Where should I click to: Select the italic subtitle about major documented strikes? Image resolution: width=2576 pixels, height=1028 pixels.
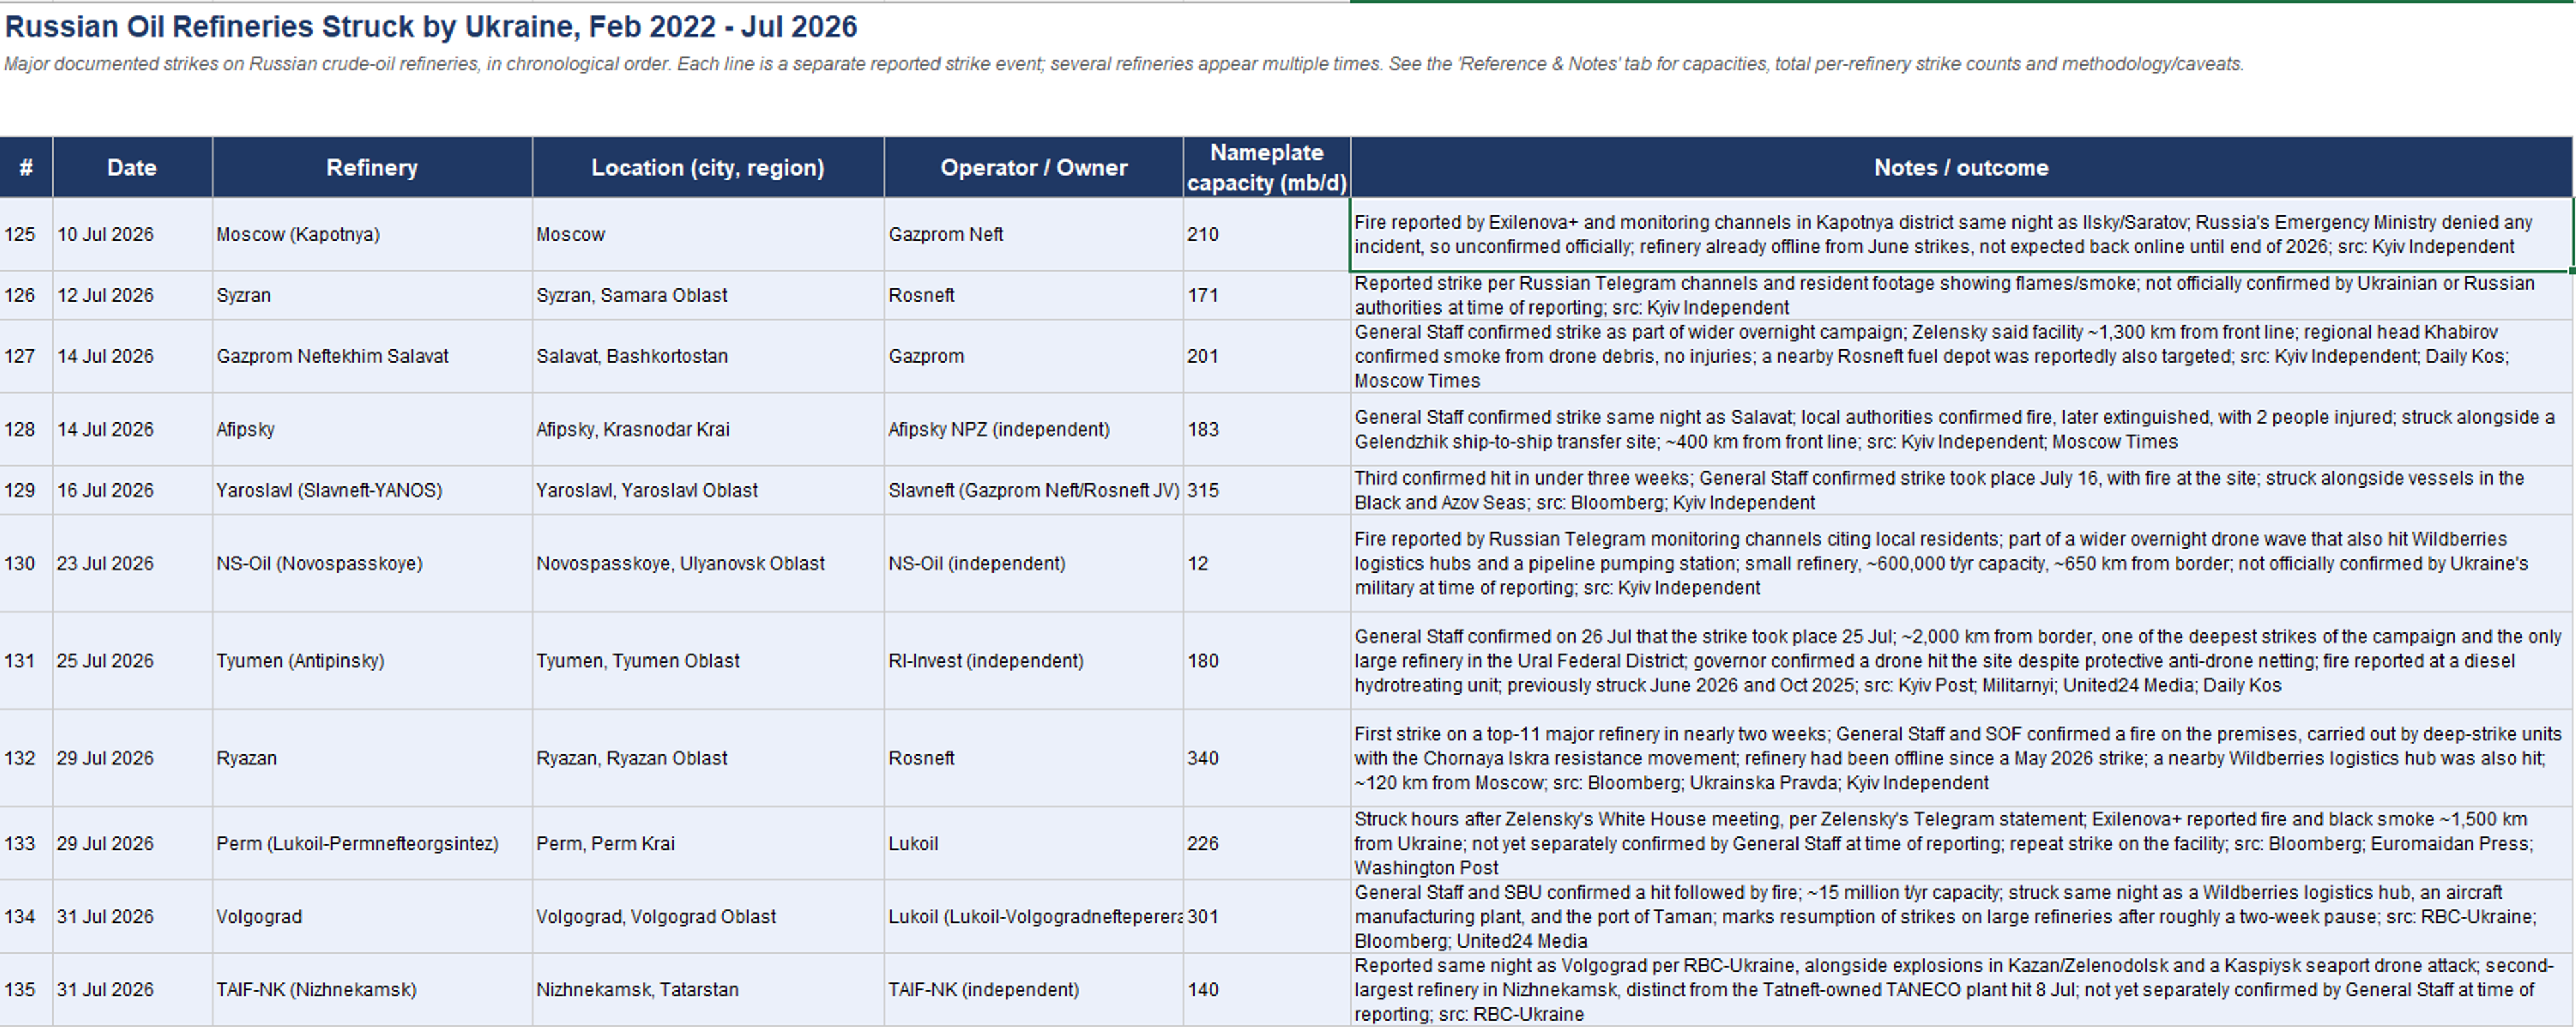(1124, 64)
